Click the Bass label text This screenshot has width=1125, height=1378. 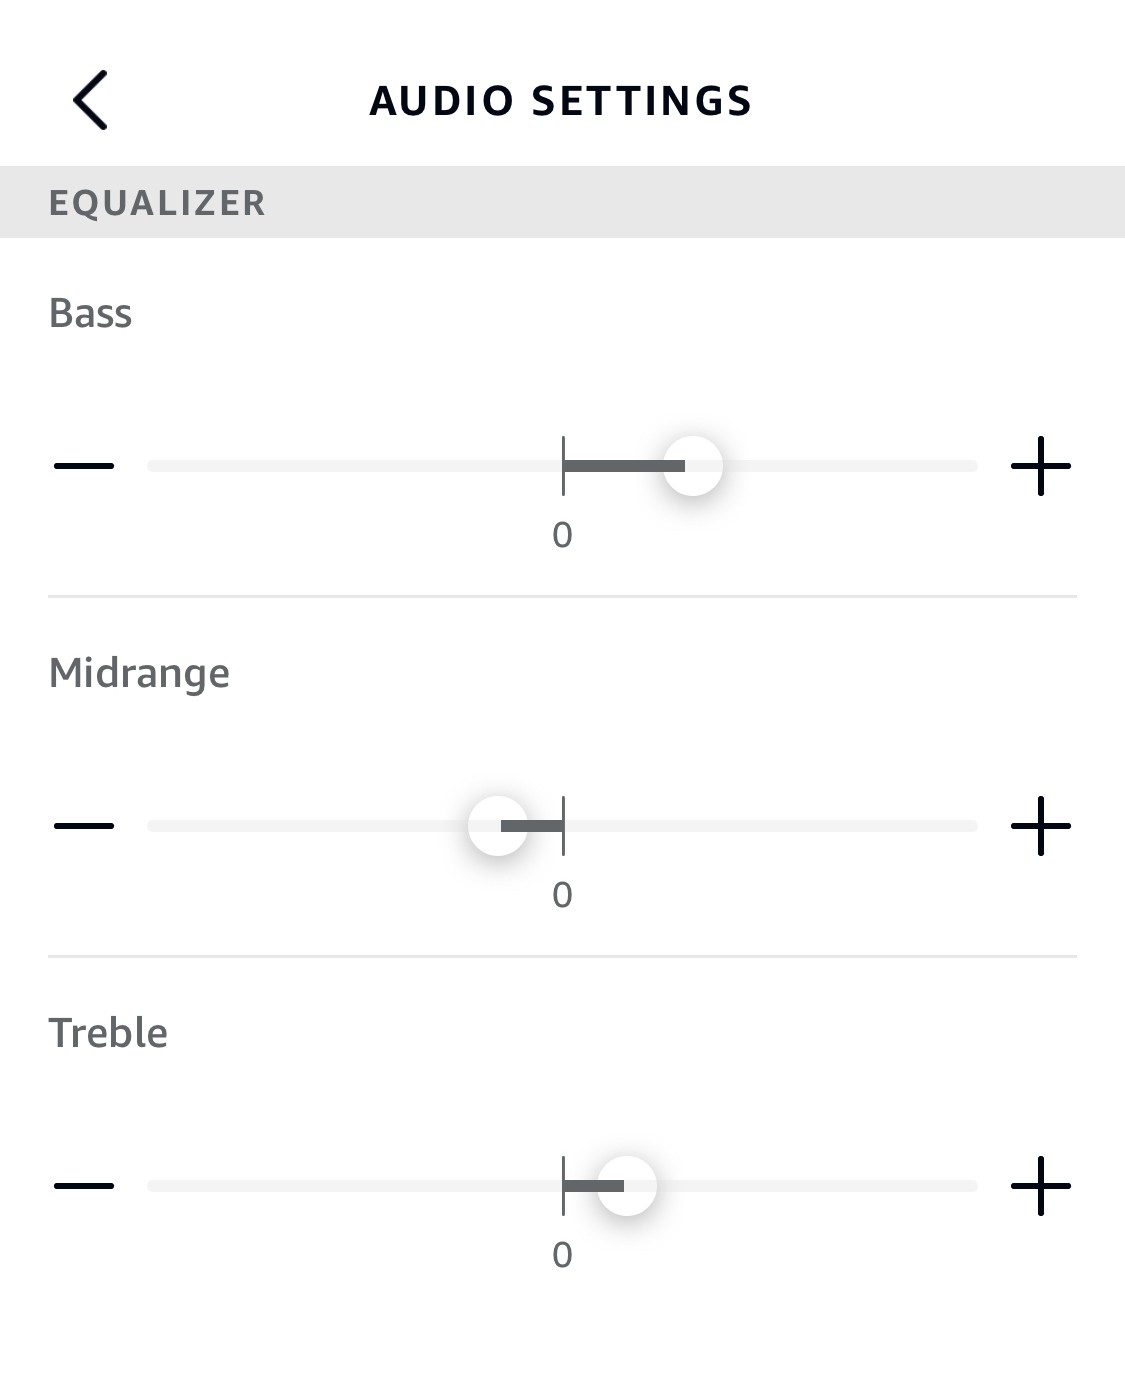[x=90, y=313]
